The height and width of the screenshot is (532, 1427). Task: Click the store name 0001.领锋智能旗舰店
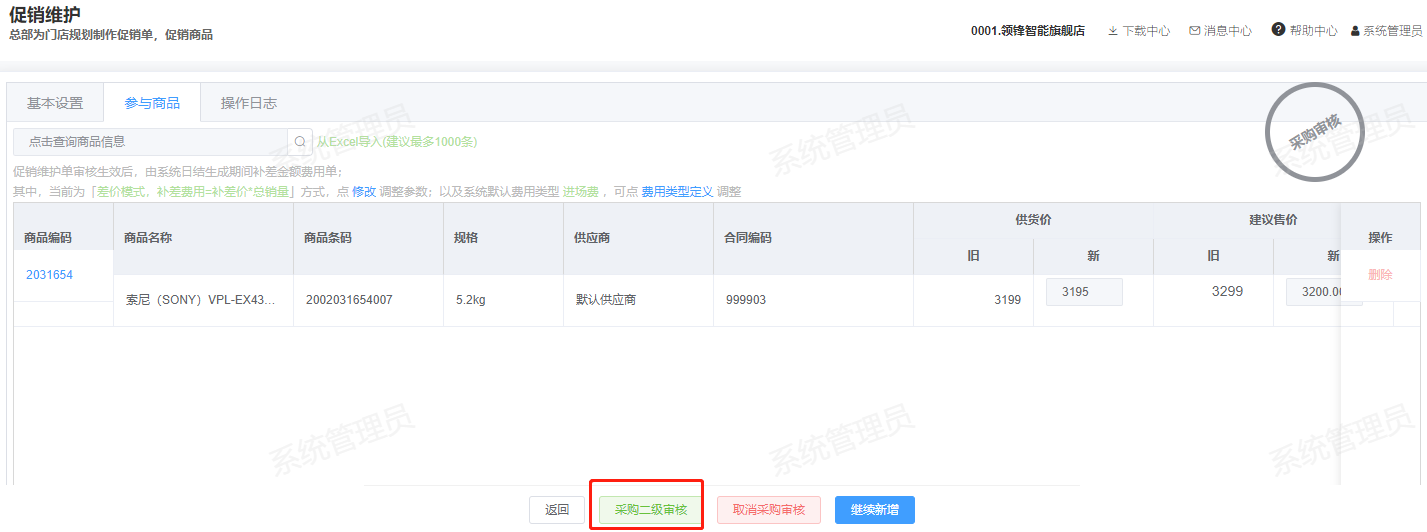click(1028, 31)
